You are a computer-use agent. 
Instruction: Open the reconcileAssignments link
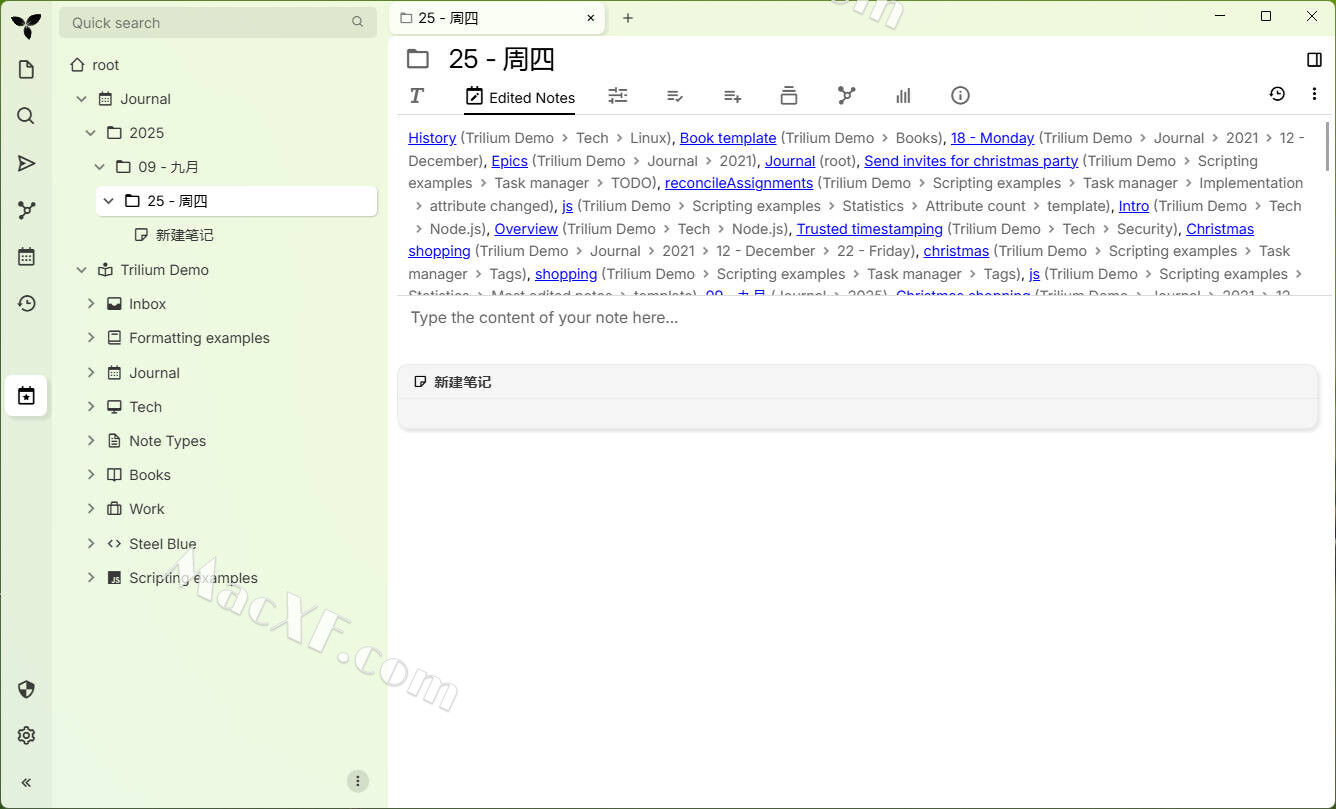pos(739,183)
